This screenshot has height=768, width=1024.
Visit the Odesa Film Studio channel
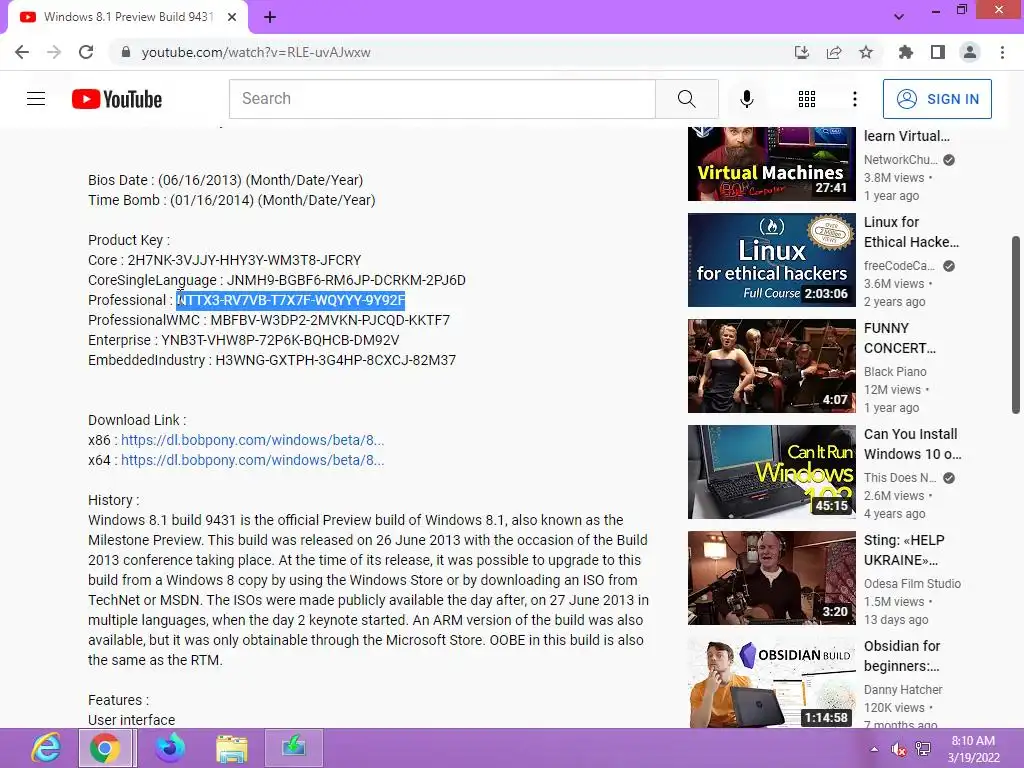(x=912, y=584)
